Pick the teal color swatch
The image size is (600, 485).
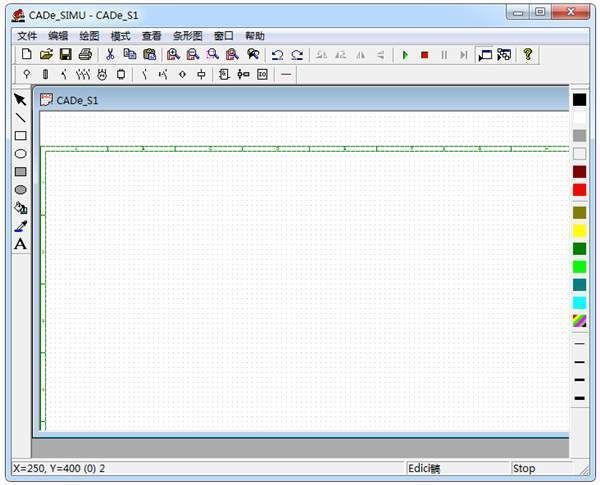pos(579,285)
